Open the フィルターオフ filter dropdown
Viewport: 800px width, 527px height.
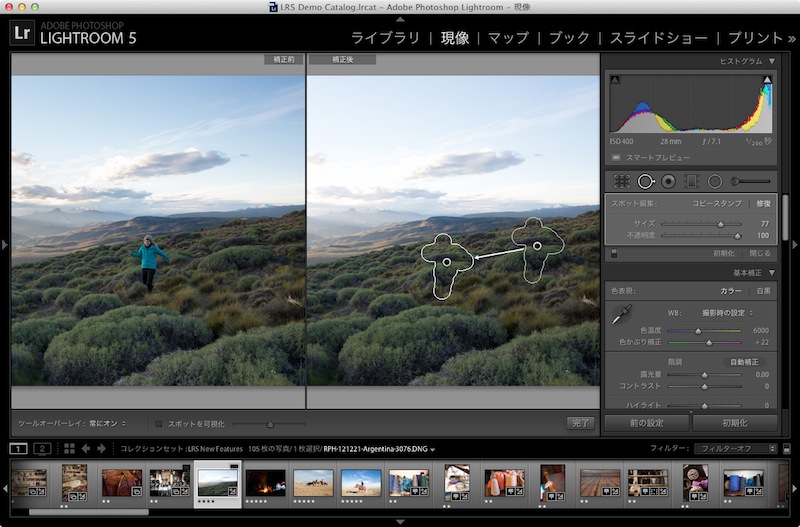click(736, 448)
